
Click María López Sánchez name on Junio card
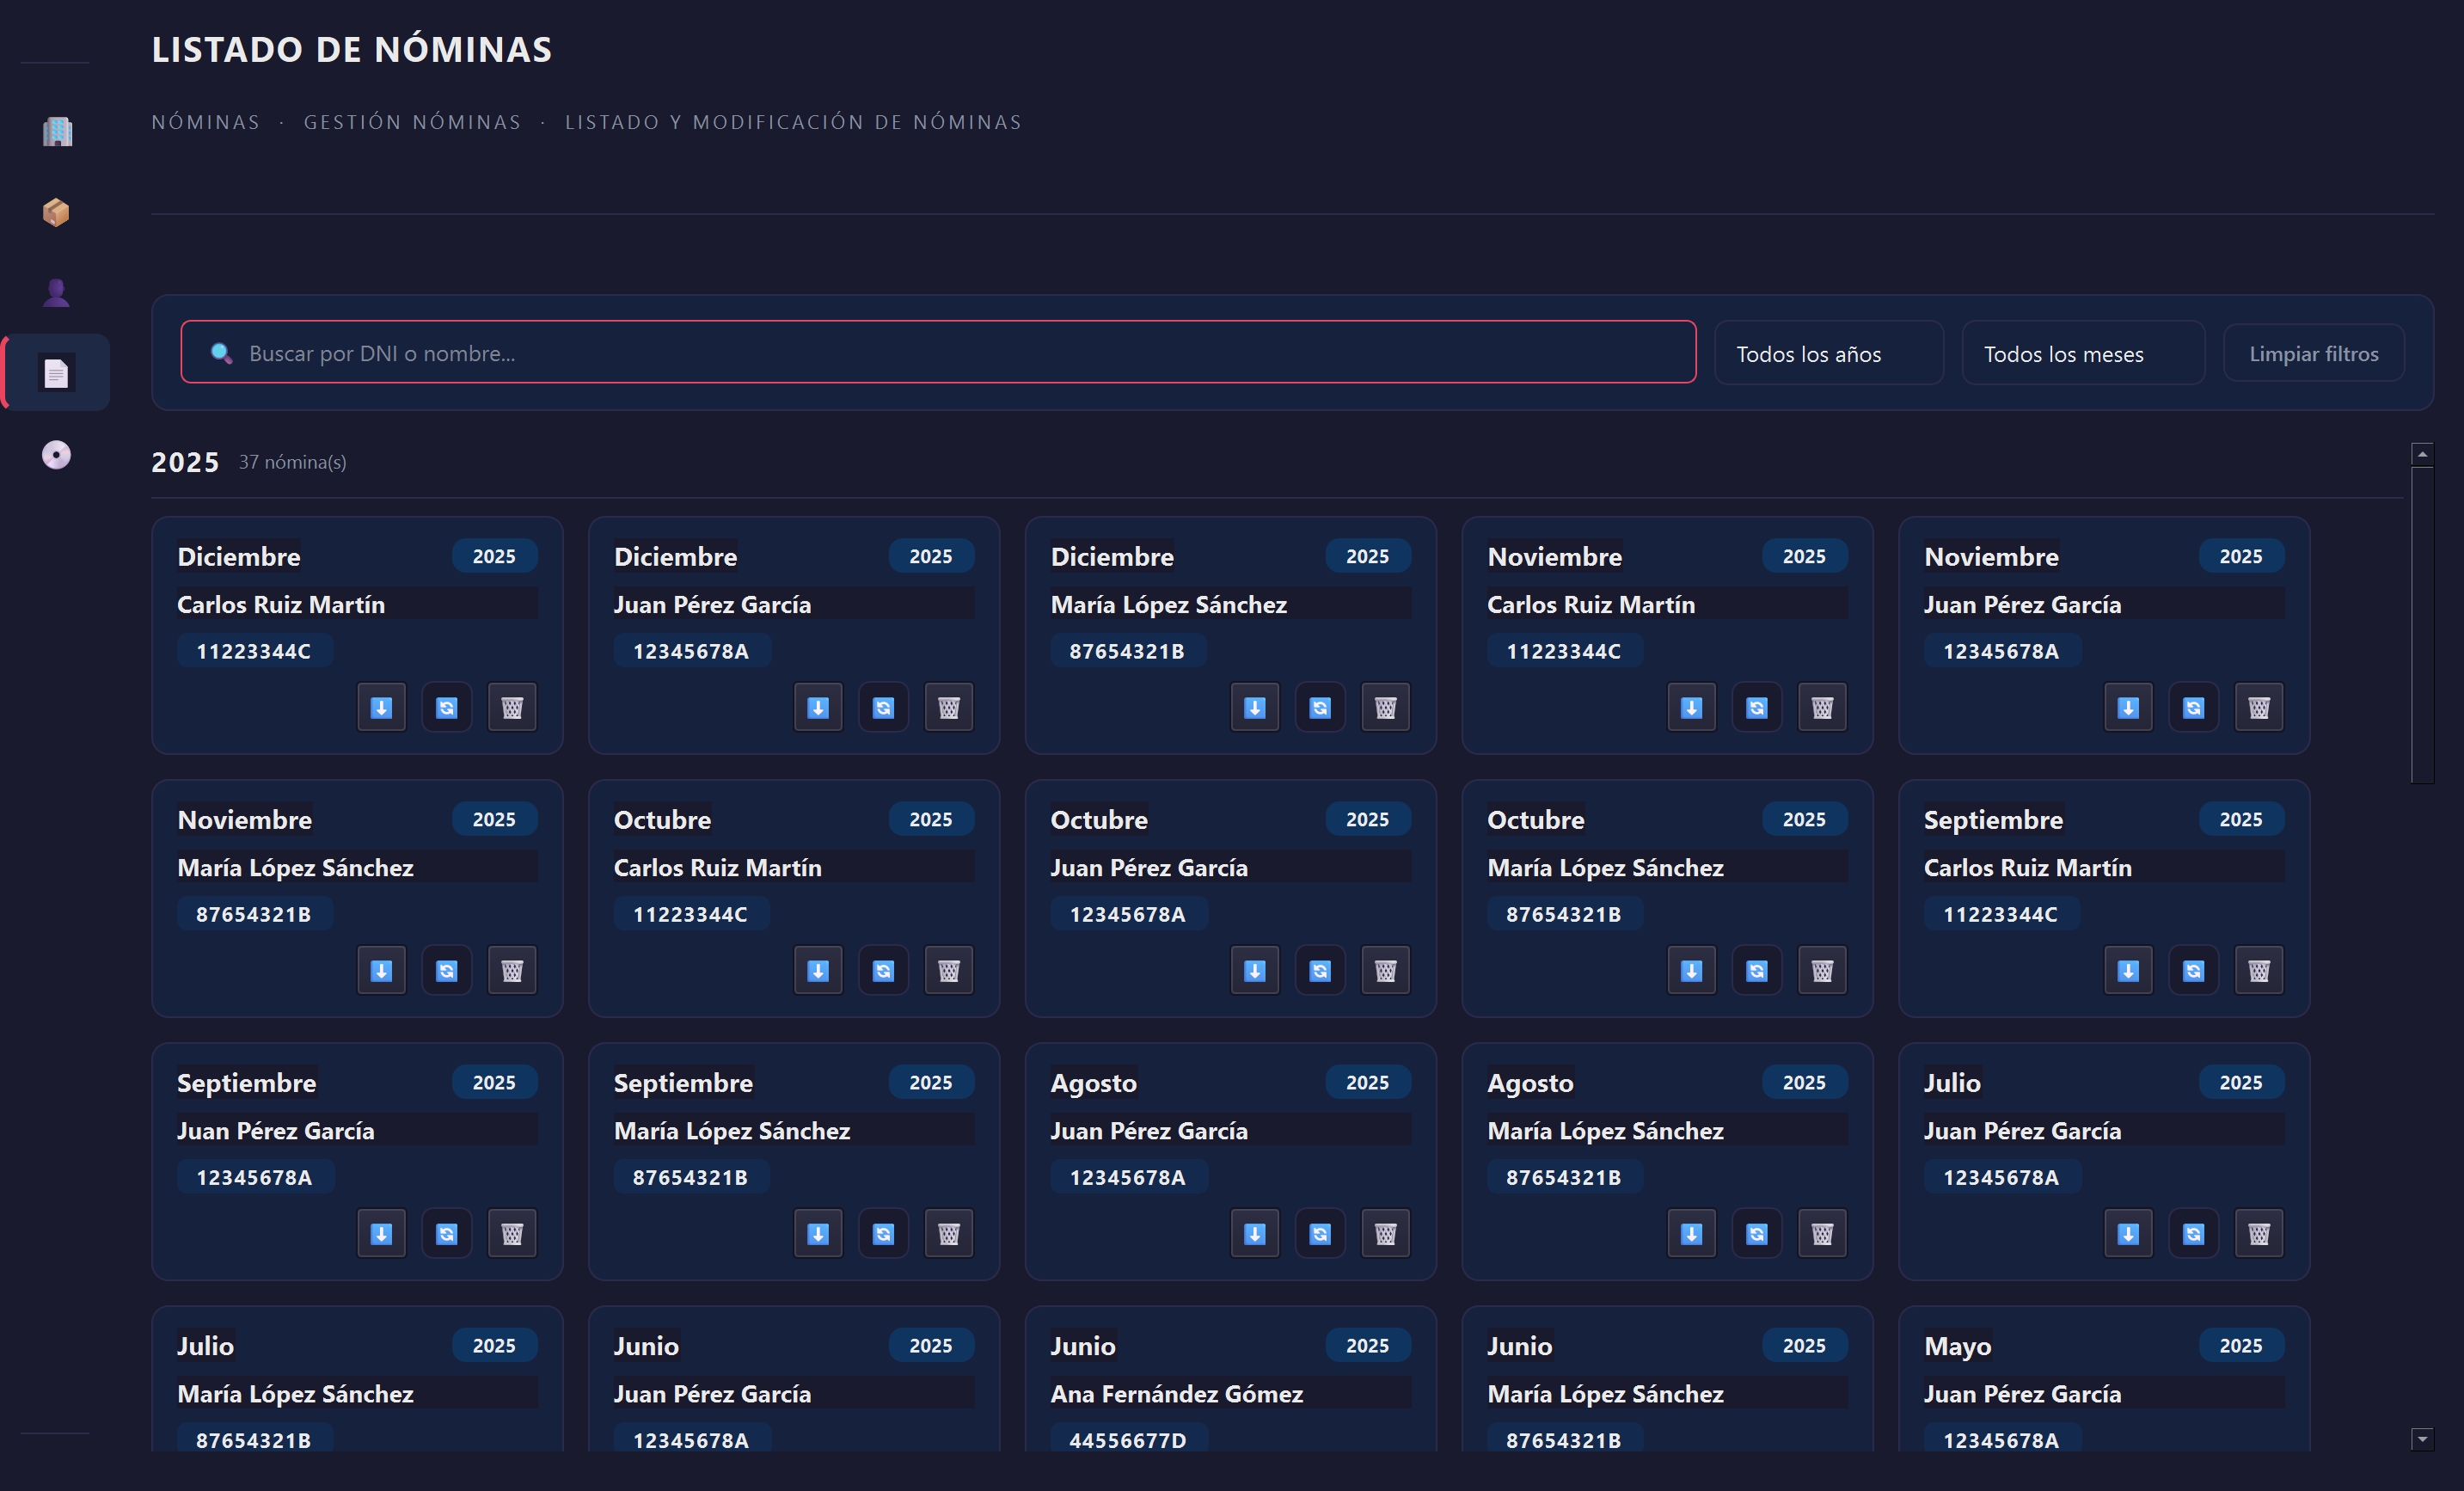(x=1606, y=1394)
